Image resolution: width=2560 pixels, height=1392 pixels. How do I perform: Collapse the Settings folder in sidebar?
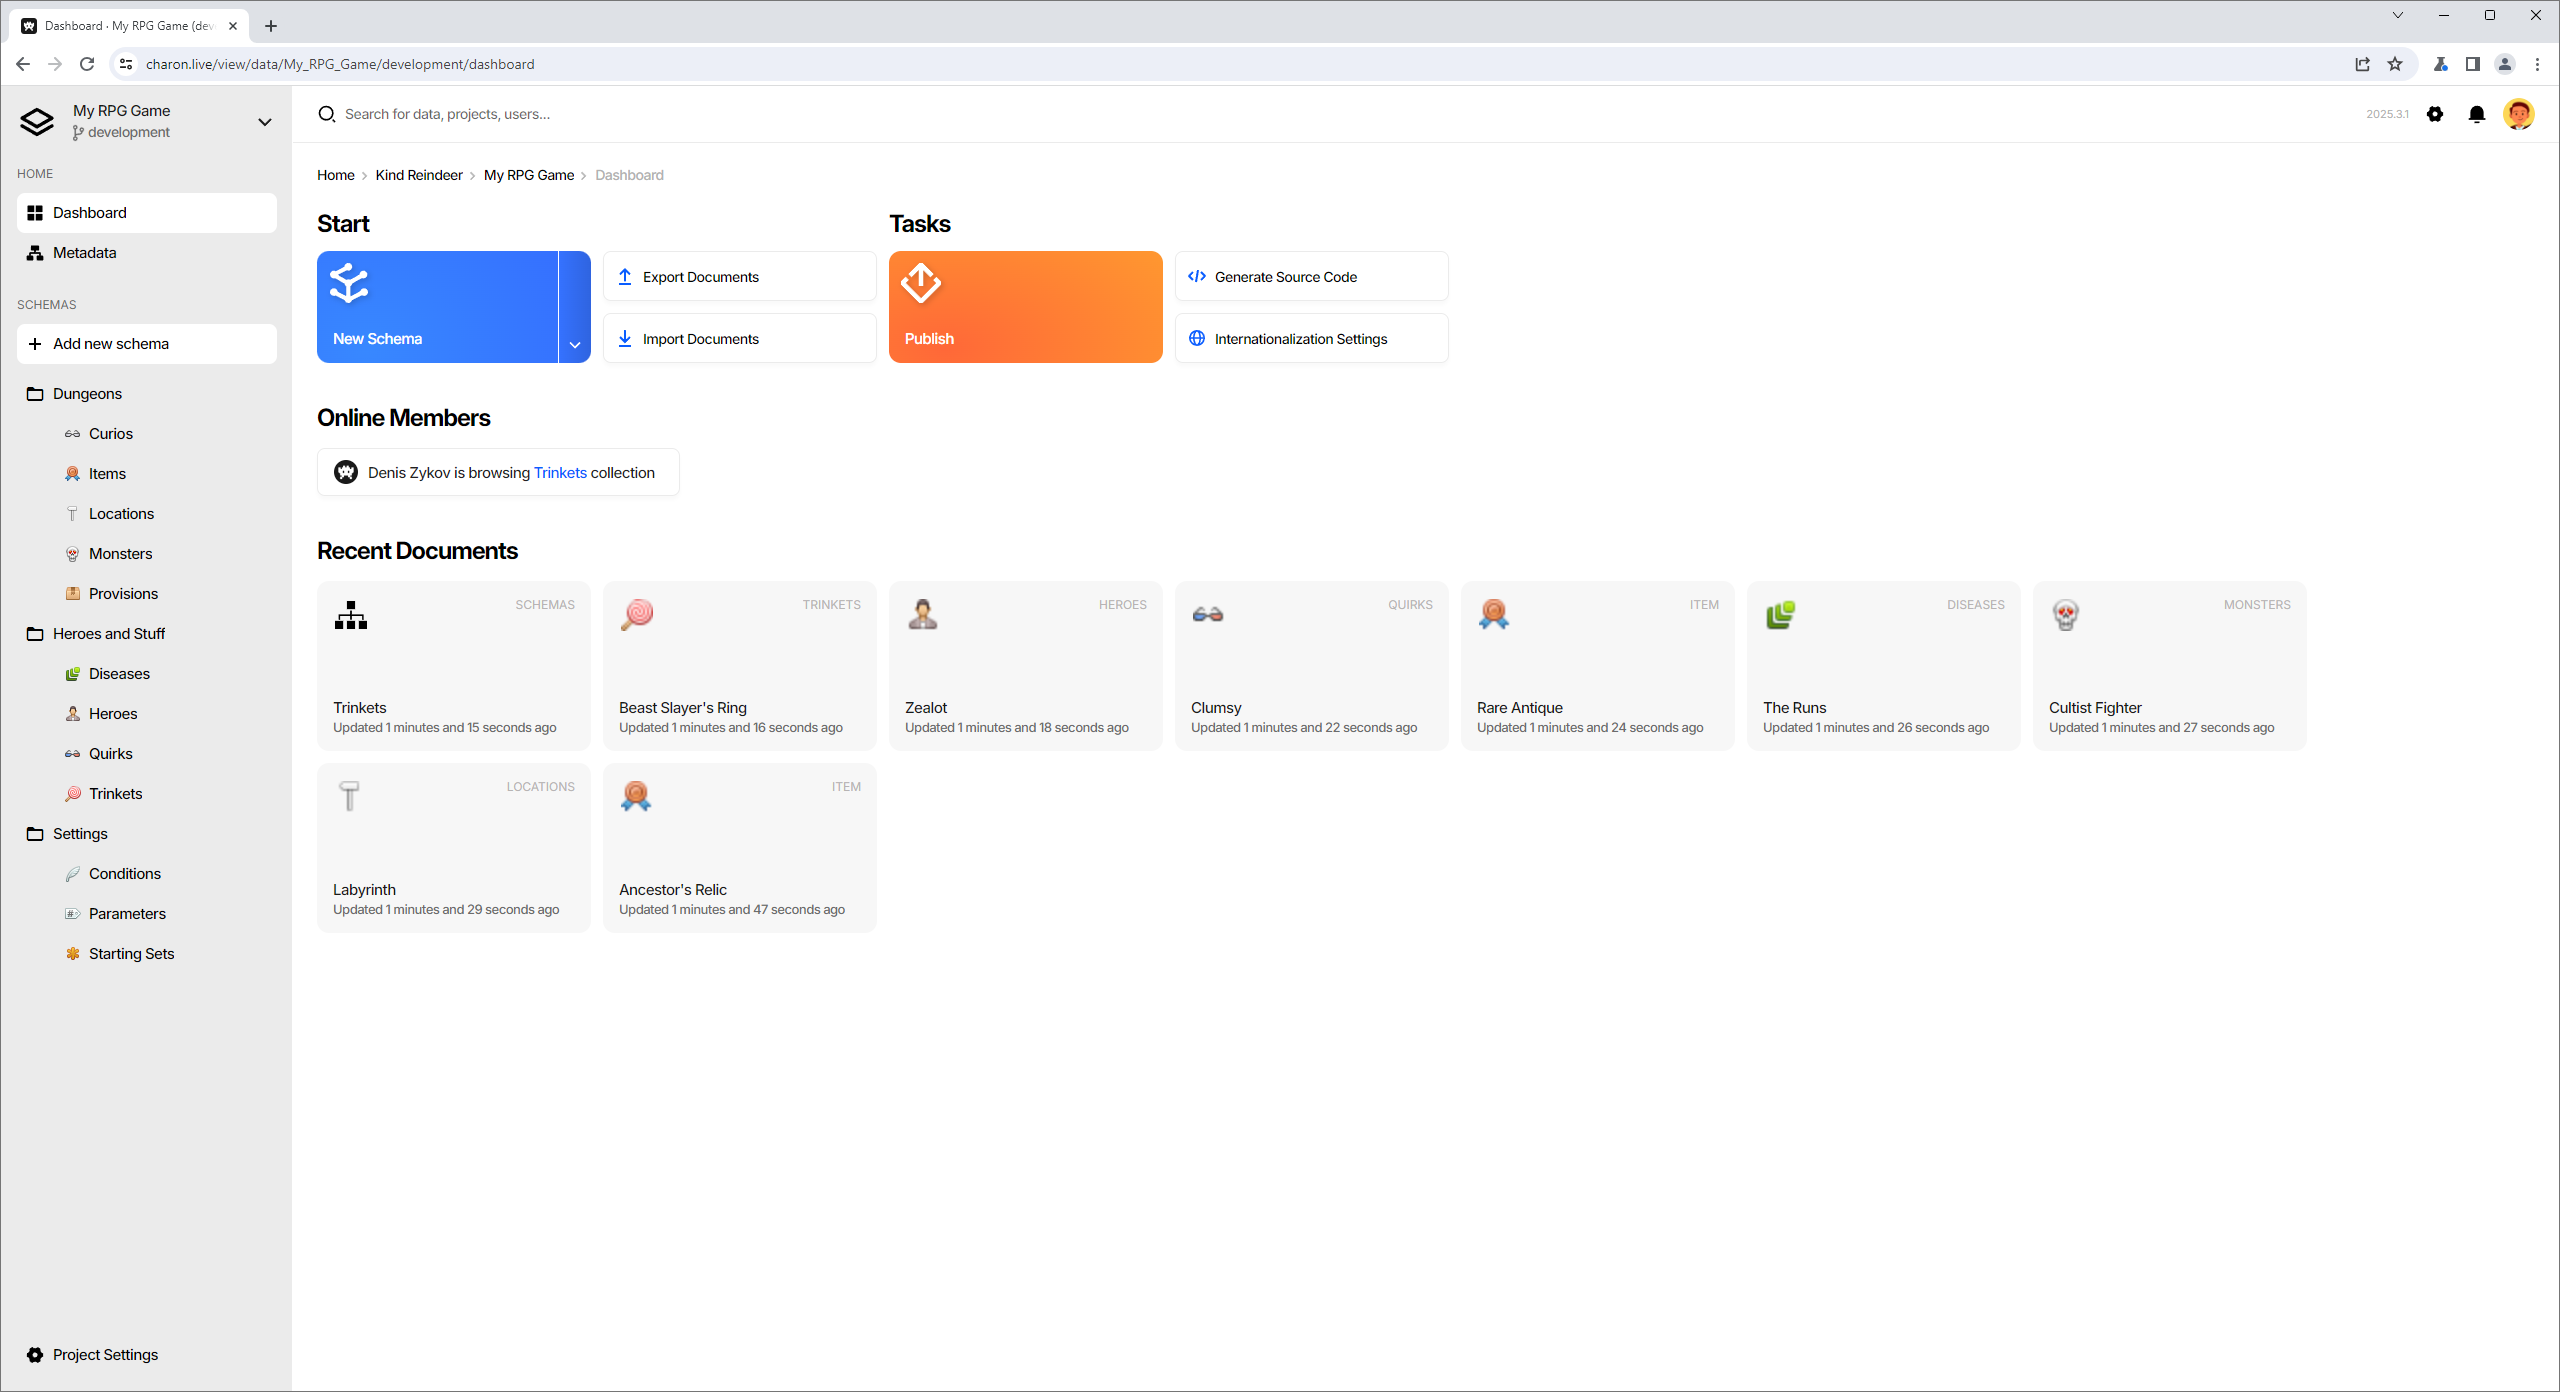[80, 834]
